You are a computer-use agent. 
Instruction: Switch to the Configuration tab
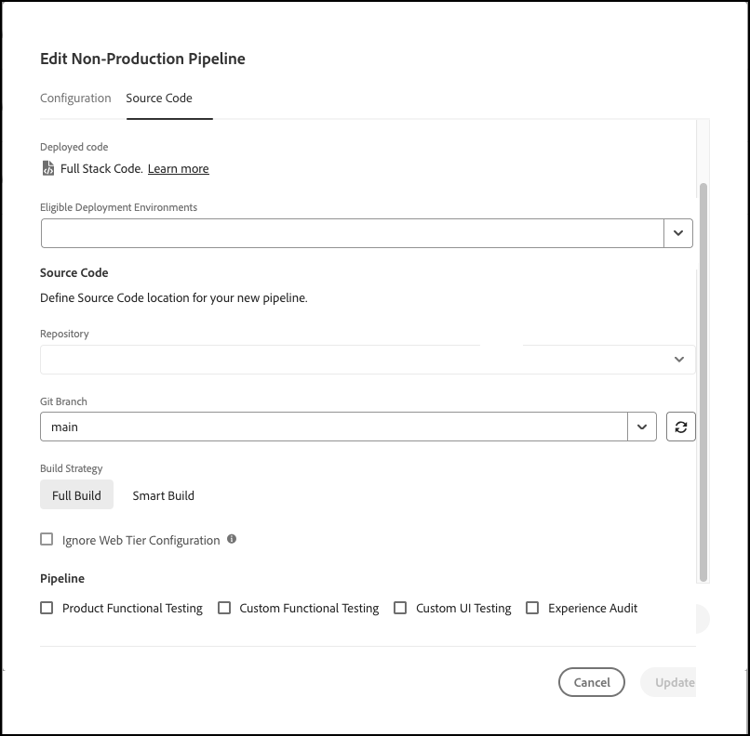coord(75,98)
